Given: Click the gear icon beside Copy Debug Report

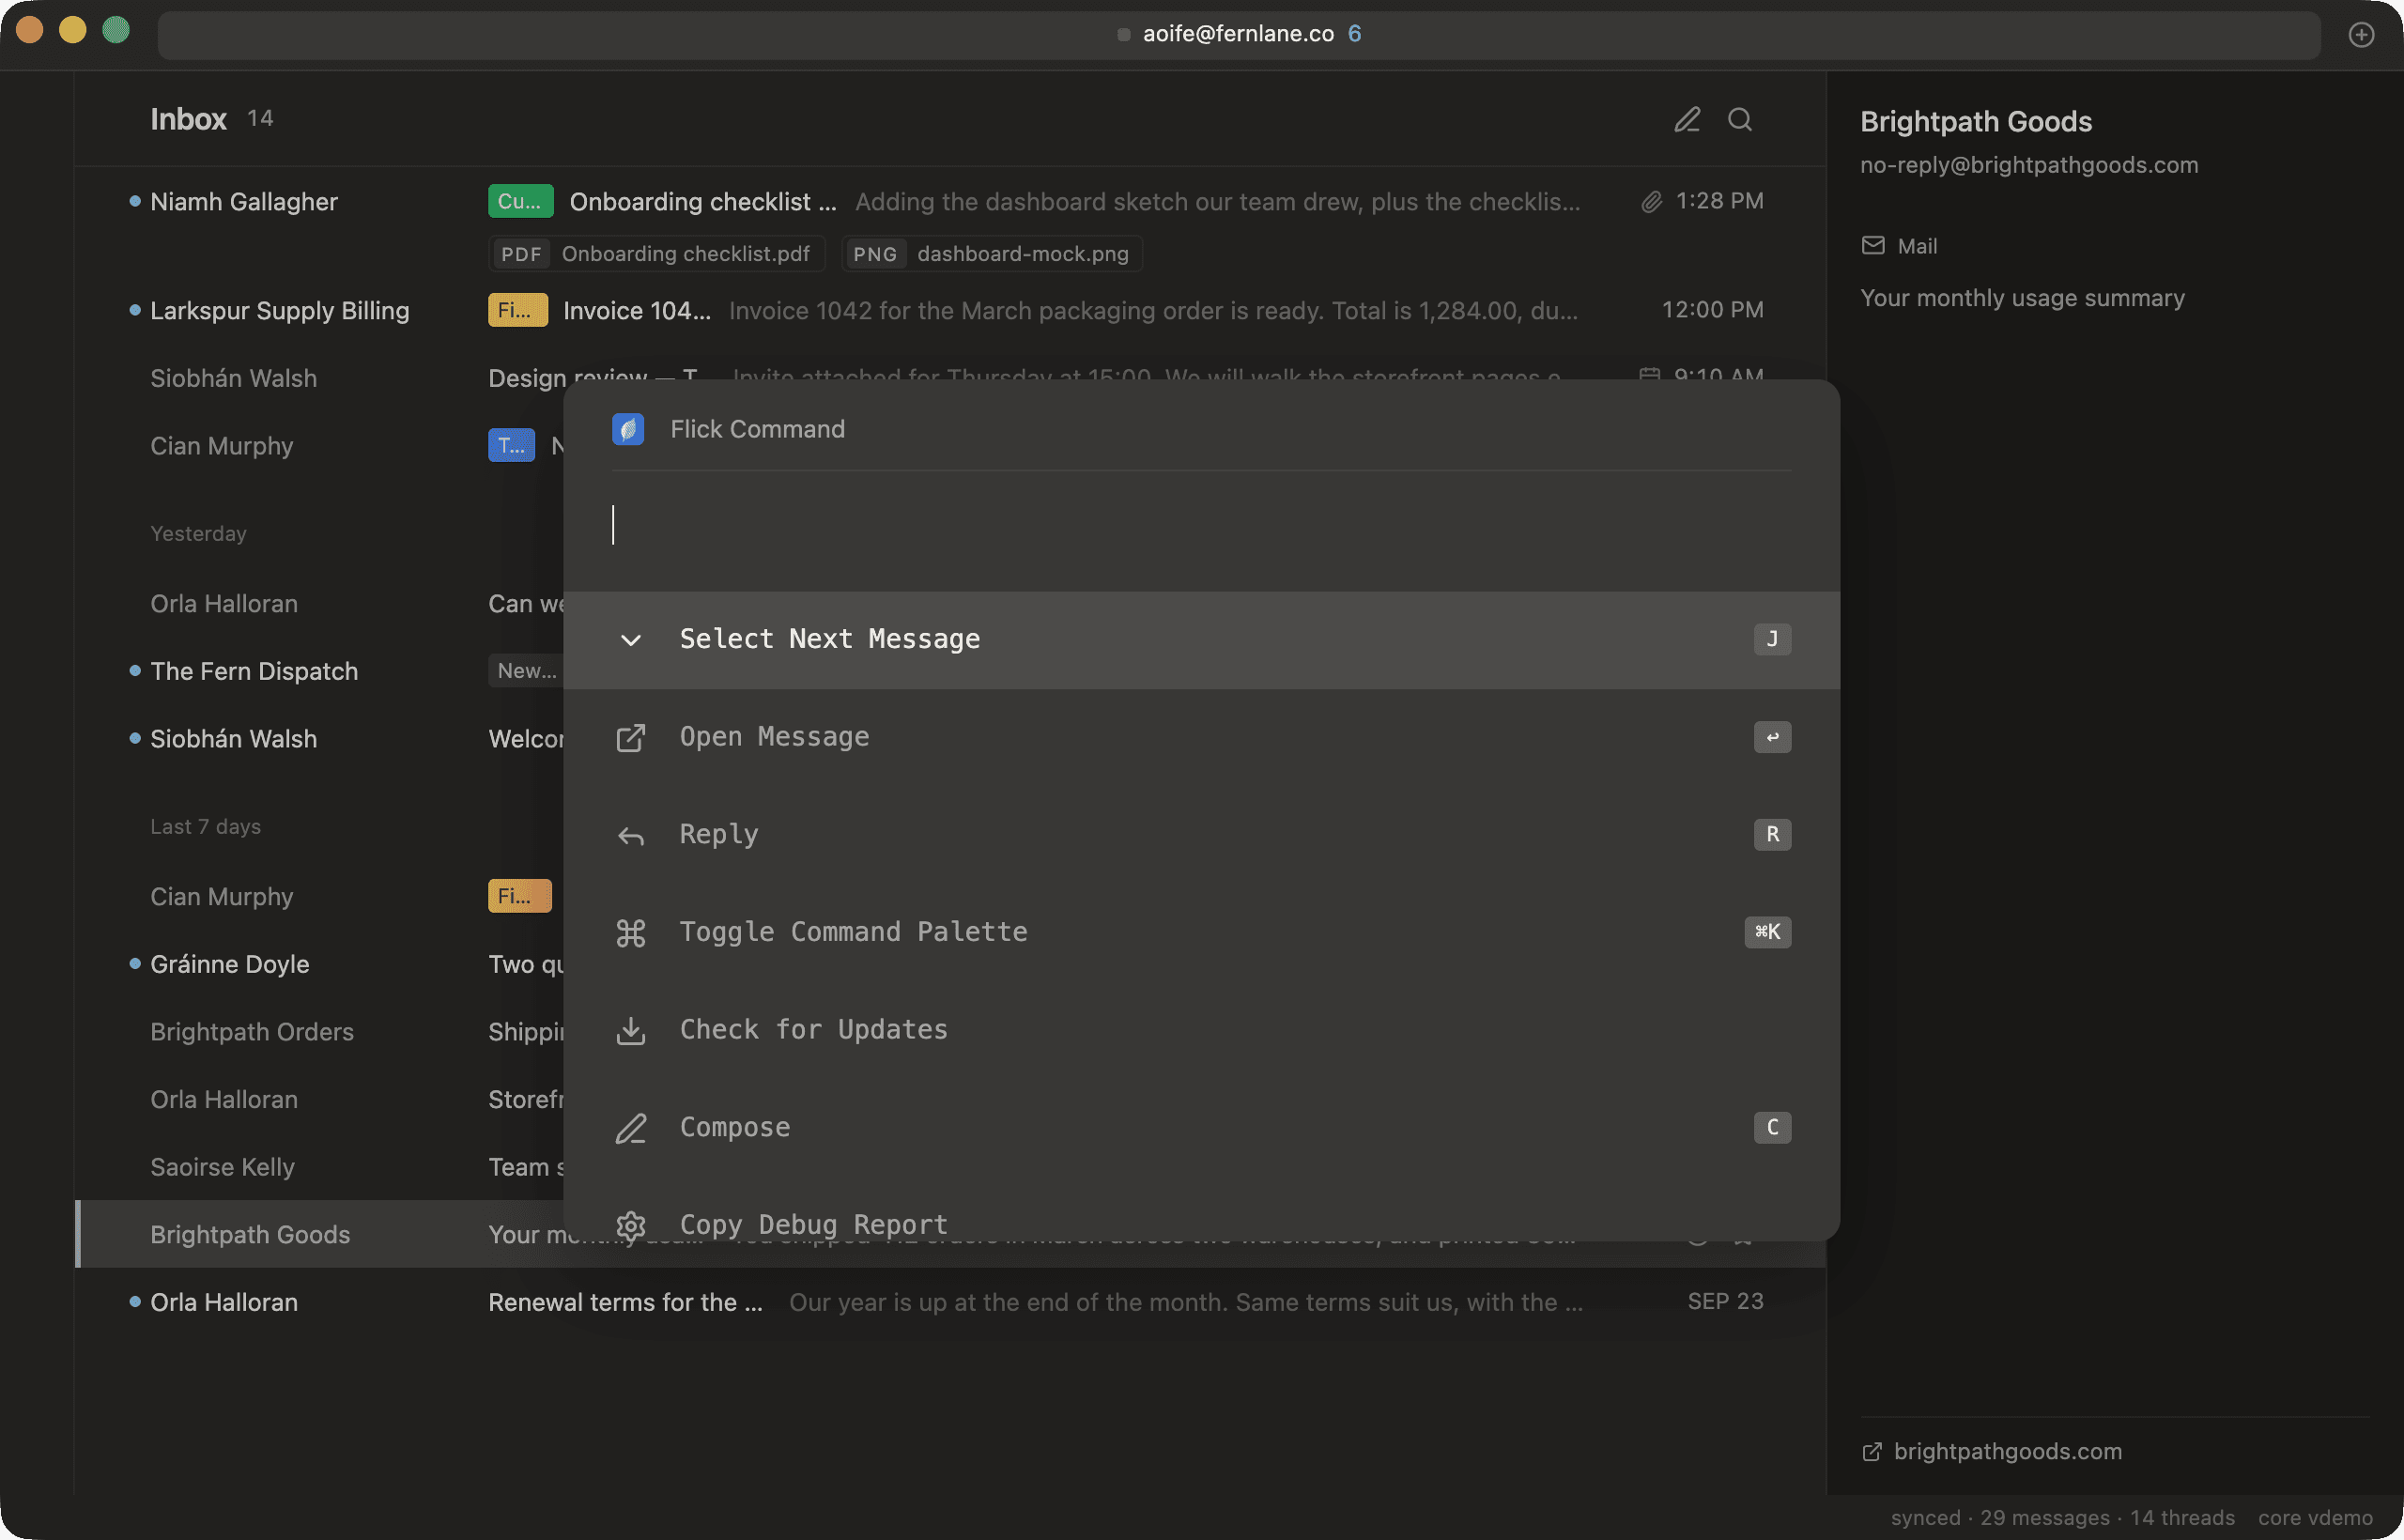Looking at the screenshot, I should 630,1225.
